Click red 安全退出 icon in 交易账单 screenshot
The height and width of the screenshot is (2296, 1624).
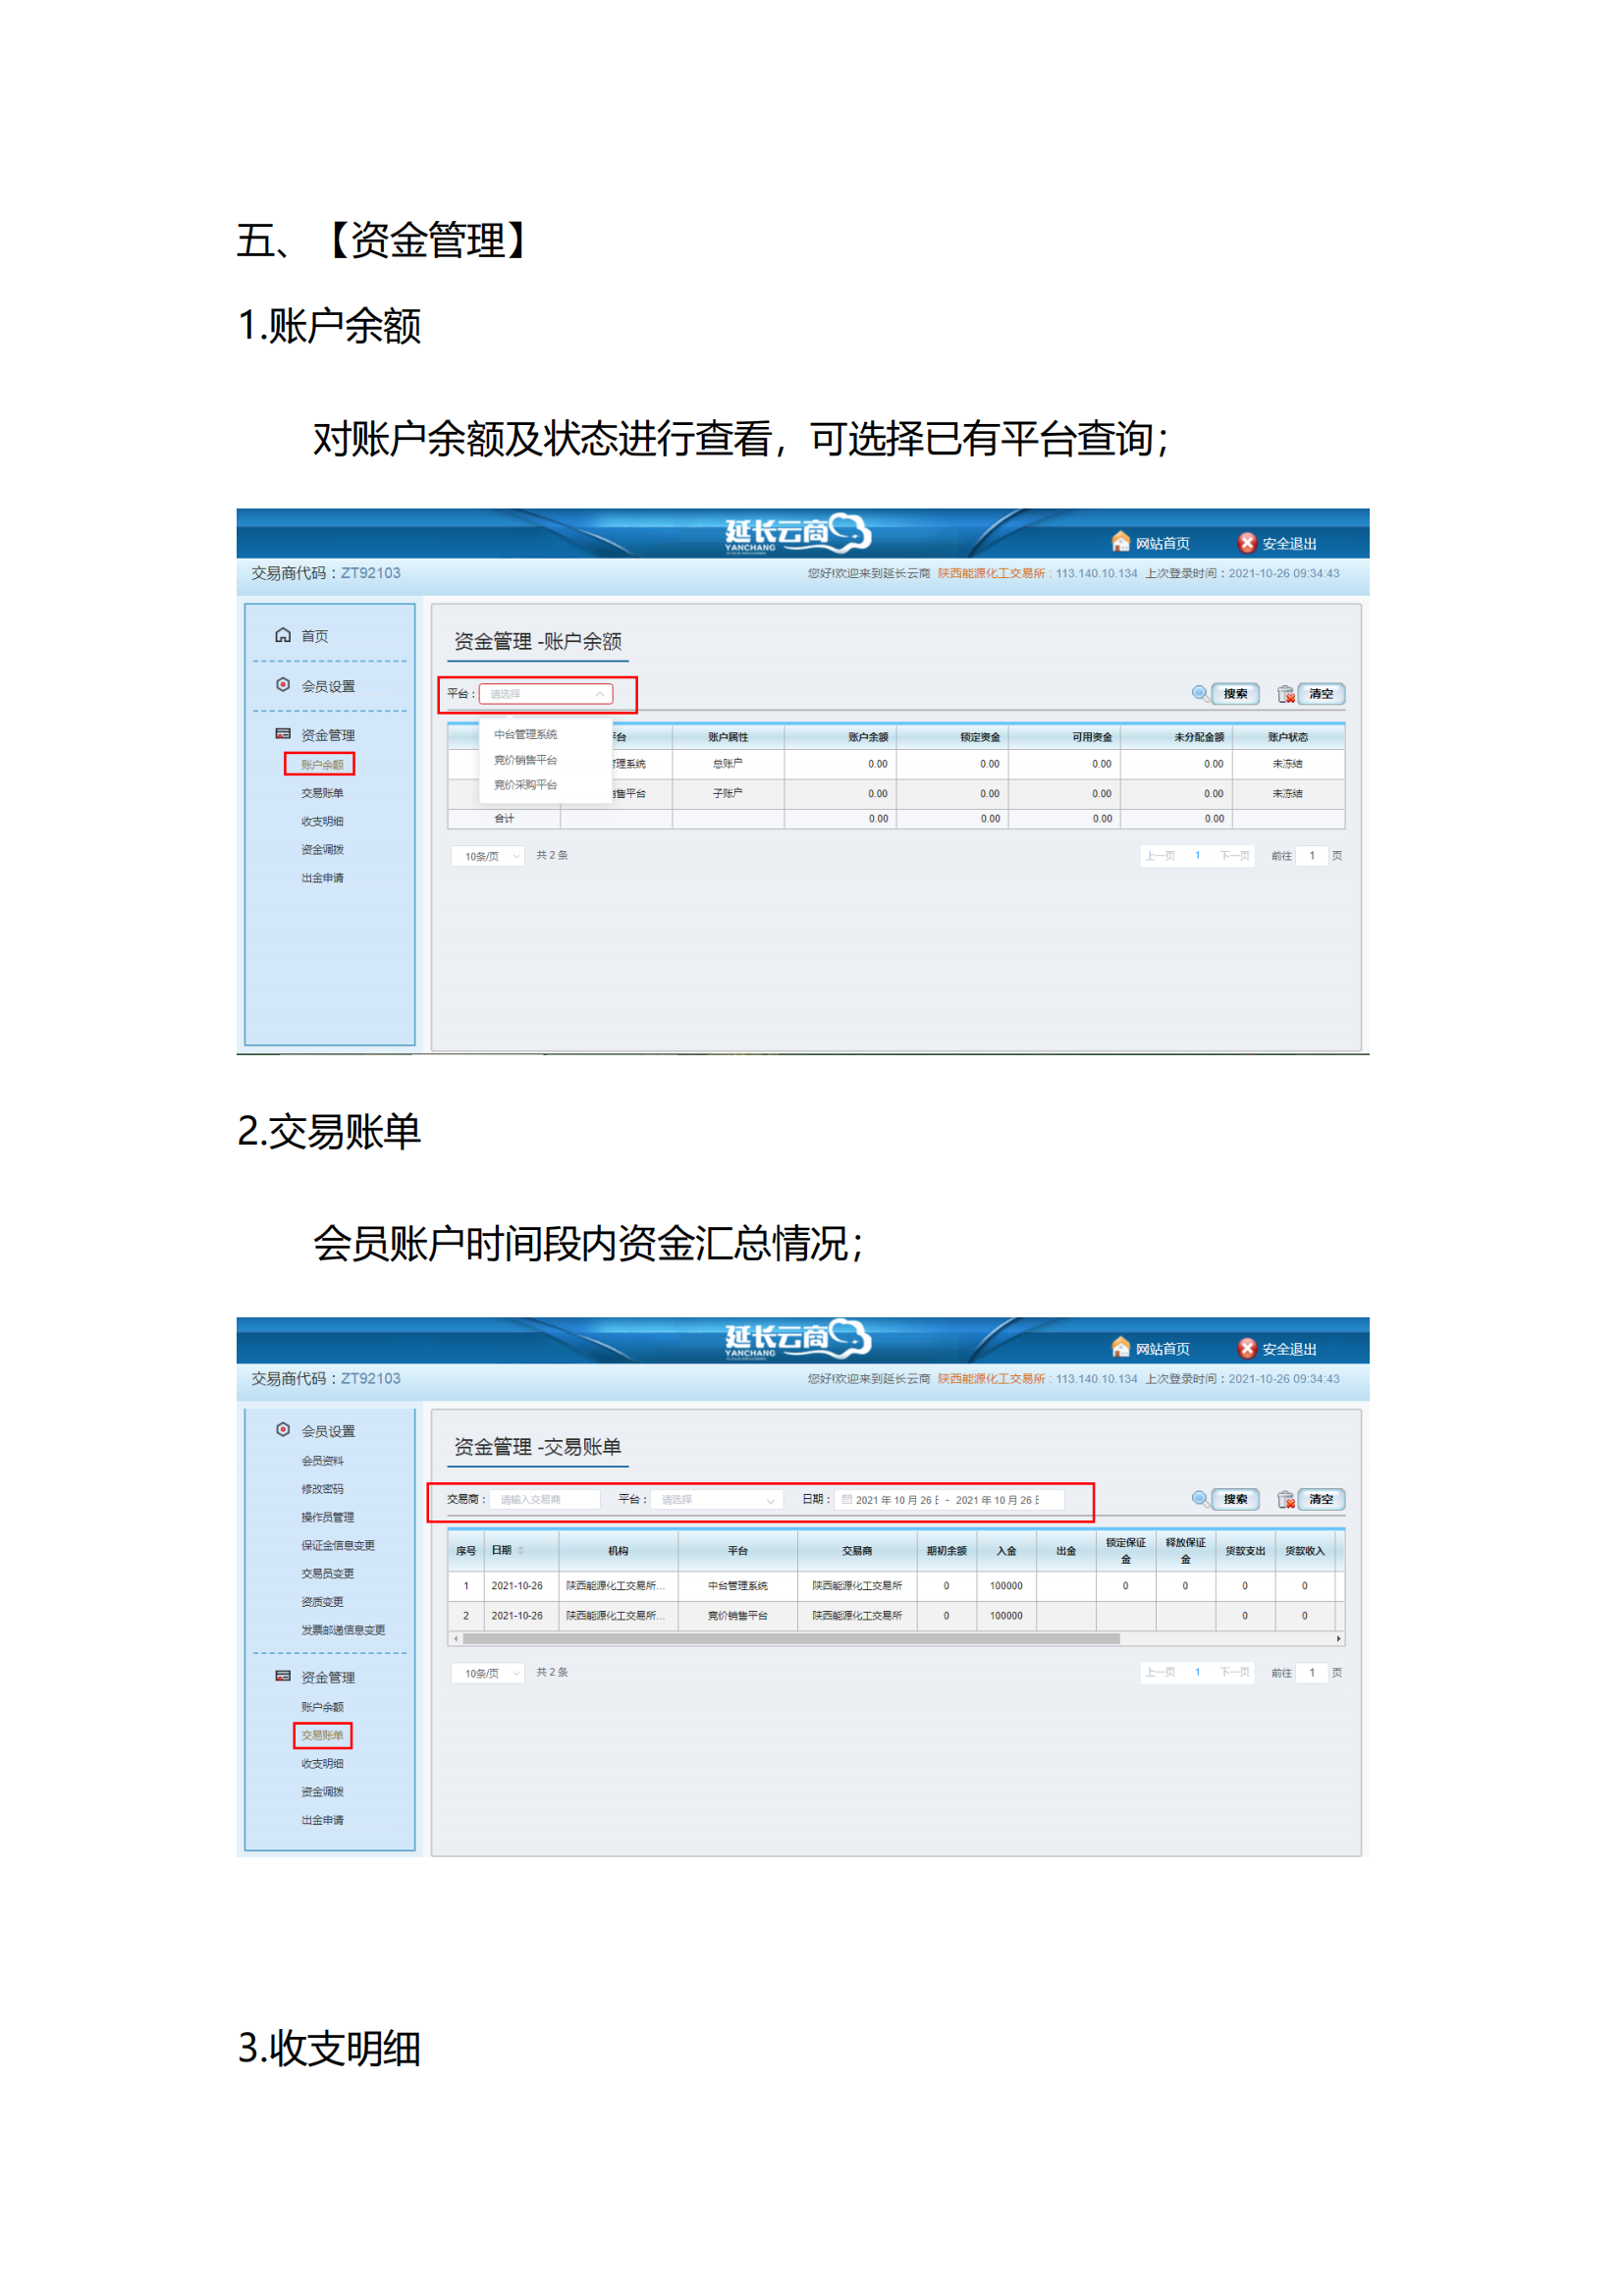pos(1246,1348)
